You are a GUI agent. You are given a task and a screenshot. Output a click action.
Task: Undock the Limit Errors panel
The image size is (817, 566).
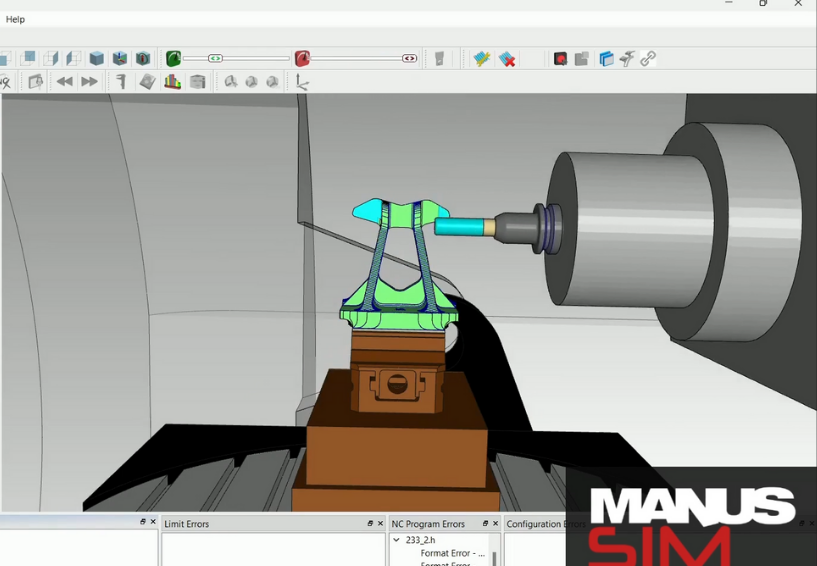[370, 524]
